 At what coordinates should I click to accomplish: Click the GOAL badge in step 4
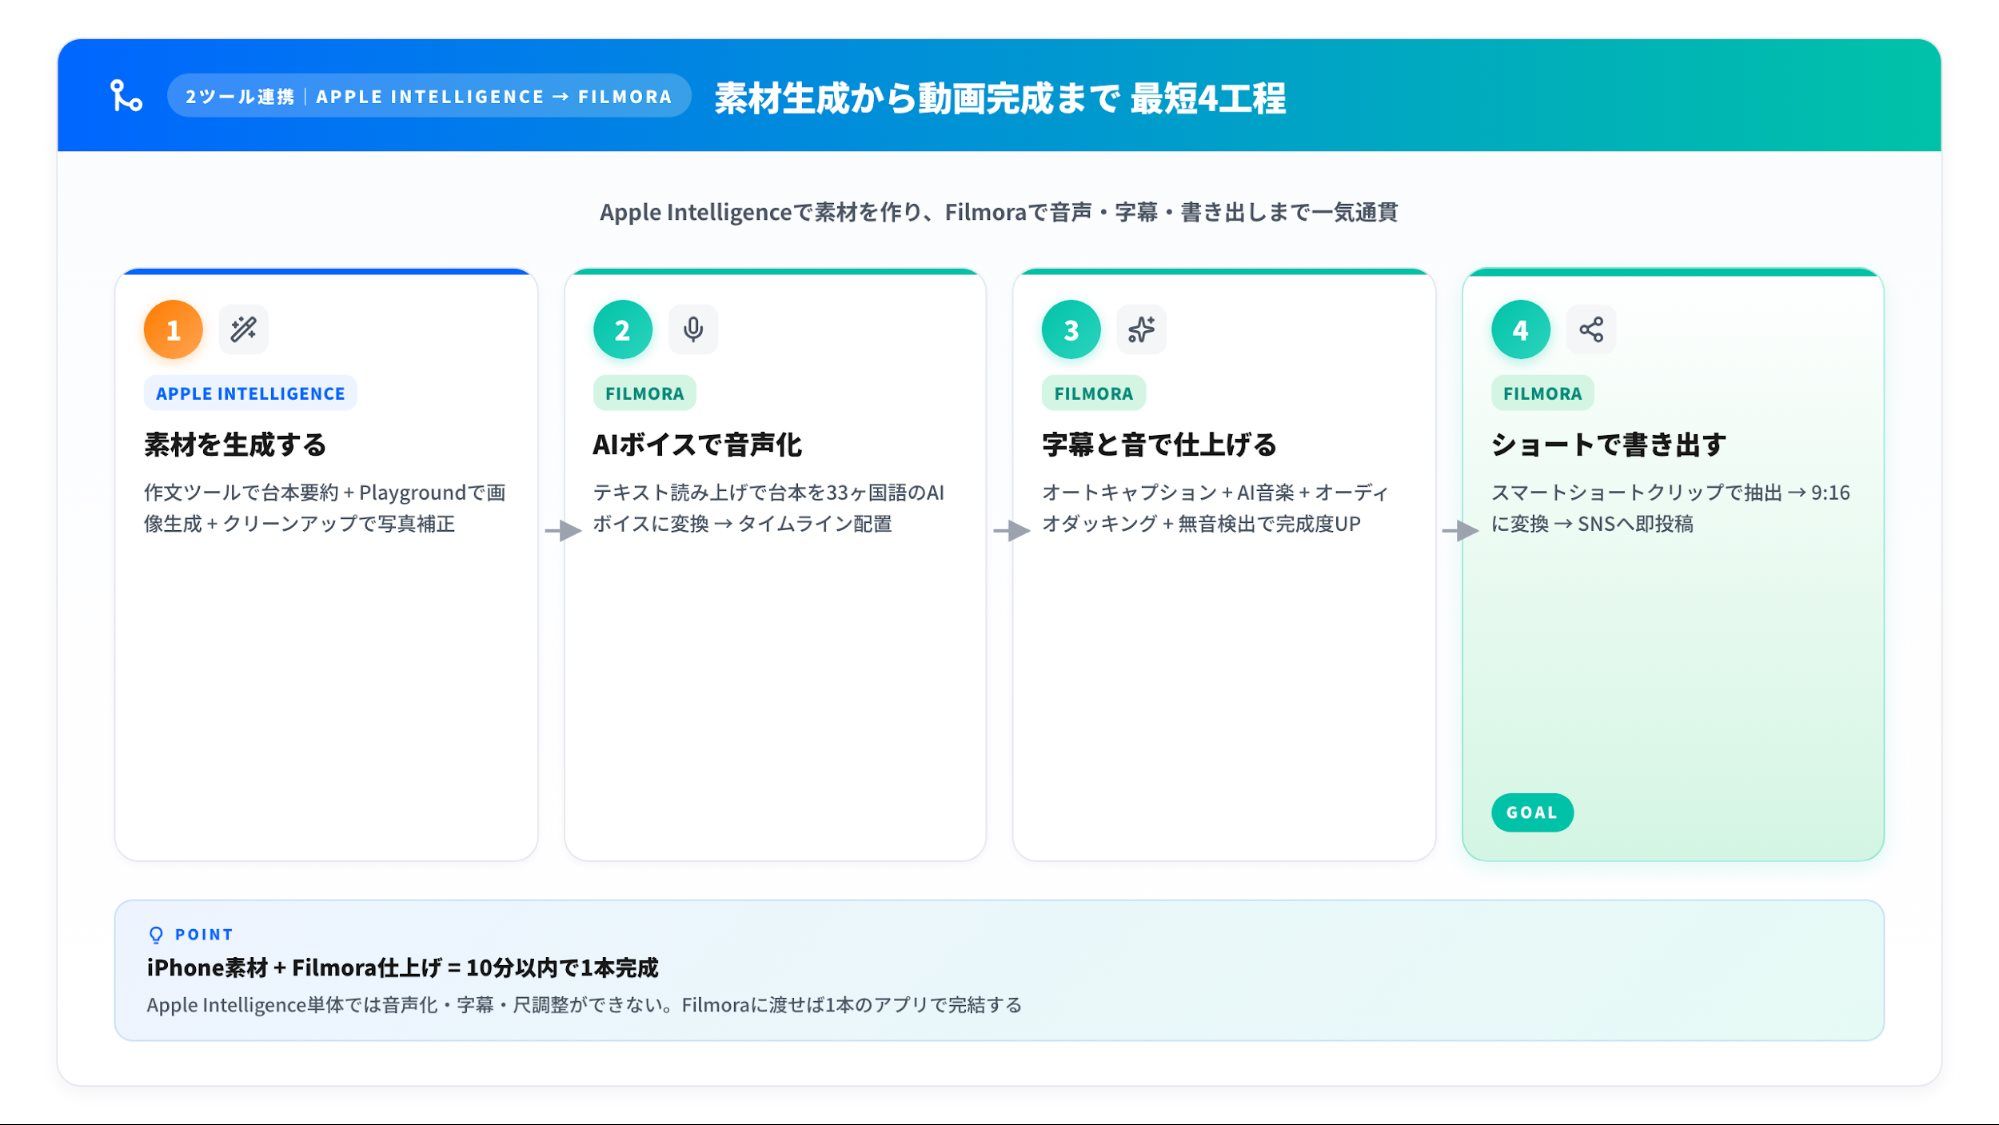tap(1532, 812)
